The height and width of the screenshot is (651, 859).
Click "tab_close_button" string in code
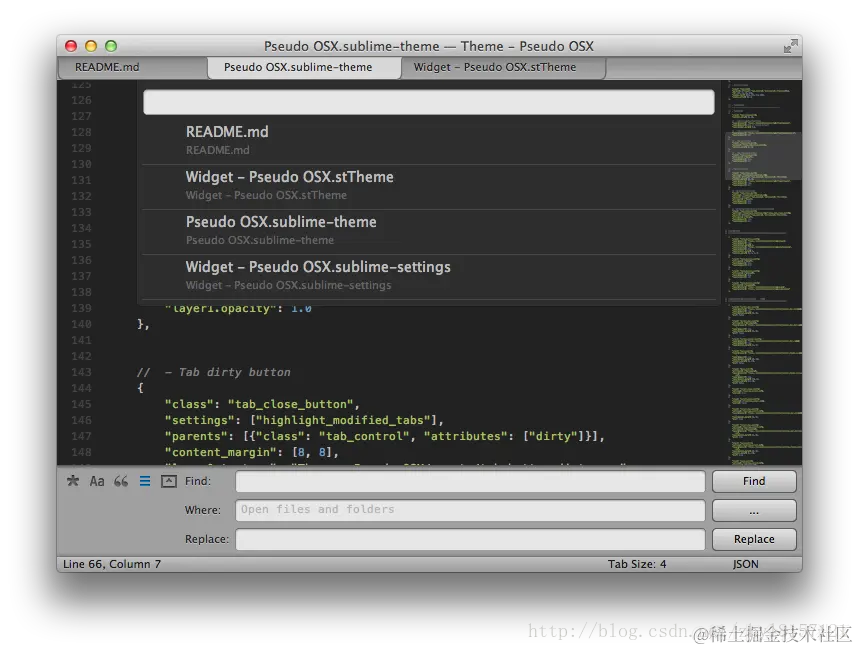290,404
